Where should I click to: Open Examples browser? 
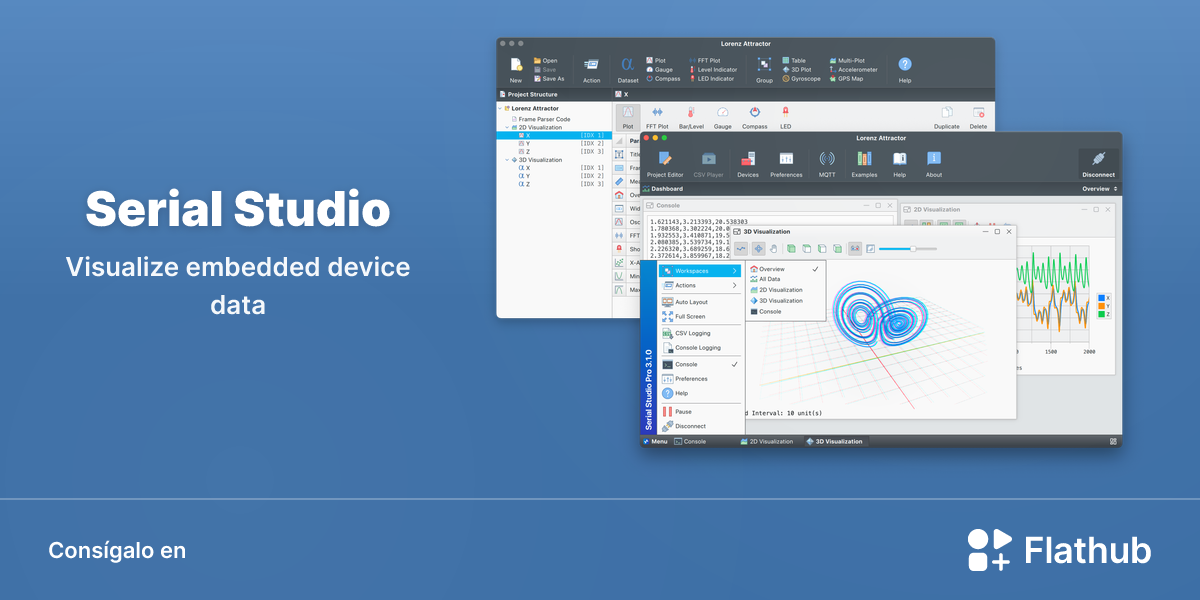[x=864, y=163]
